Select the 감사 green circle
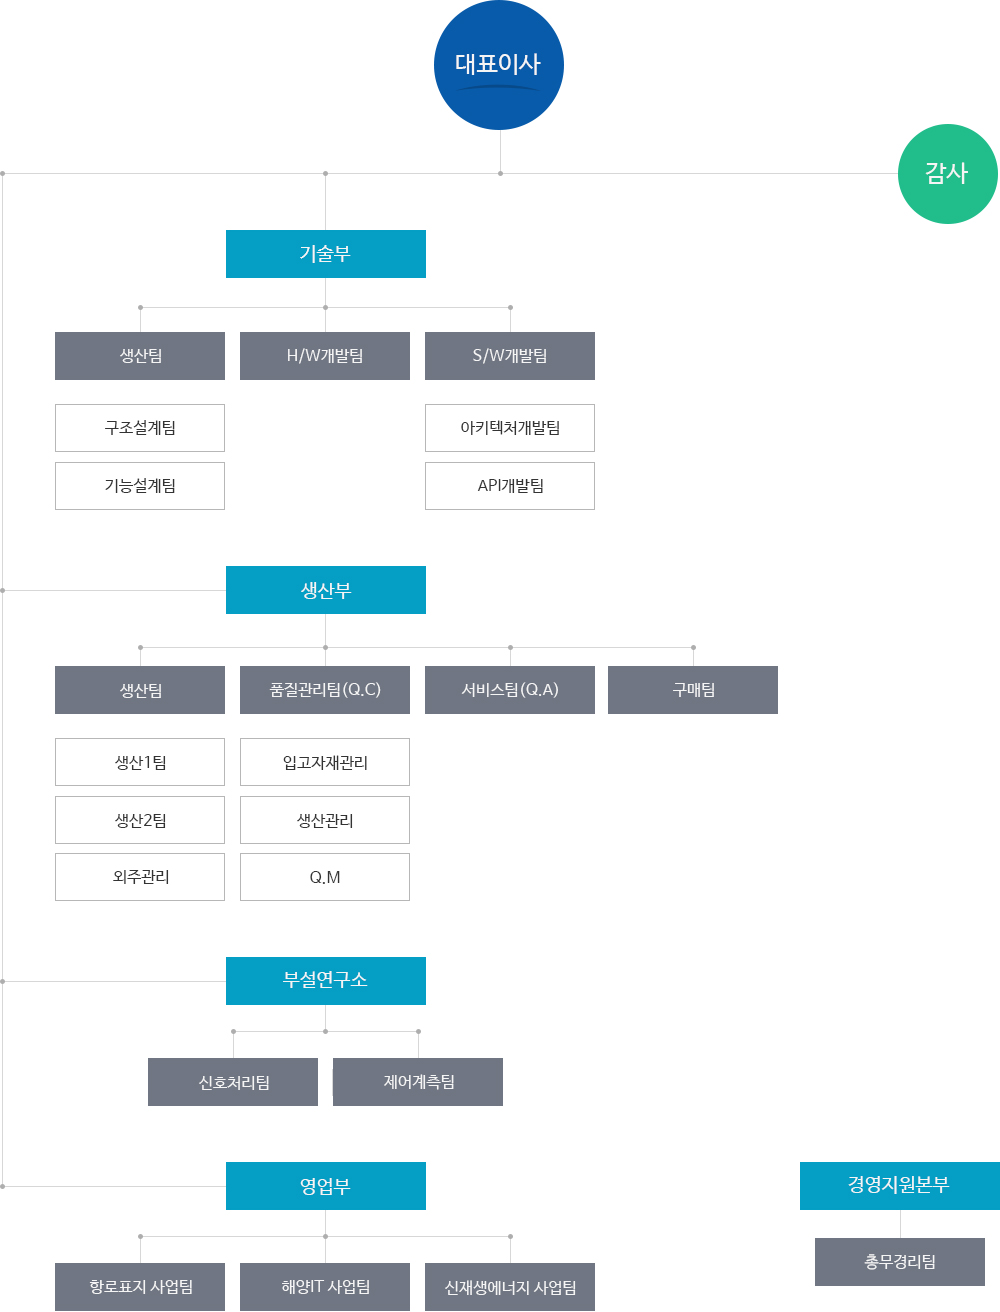Viewport: 1000px width, 1312px height. pos(946,173)
